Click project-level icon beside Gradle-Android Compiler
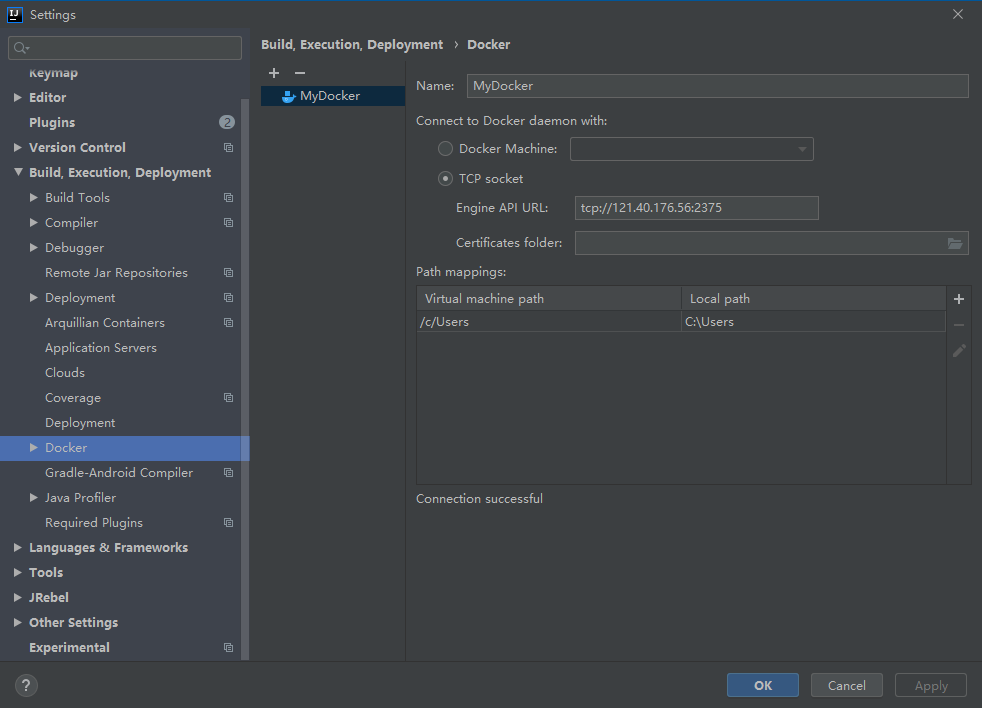The image size is (982, 708). (x=229, y=473)
